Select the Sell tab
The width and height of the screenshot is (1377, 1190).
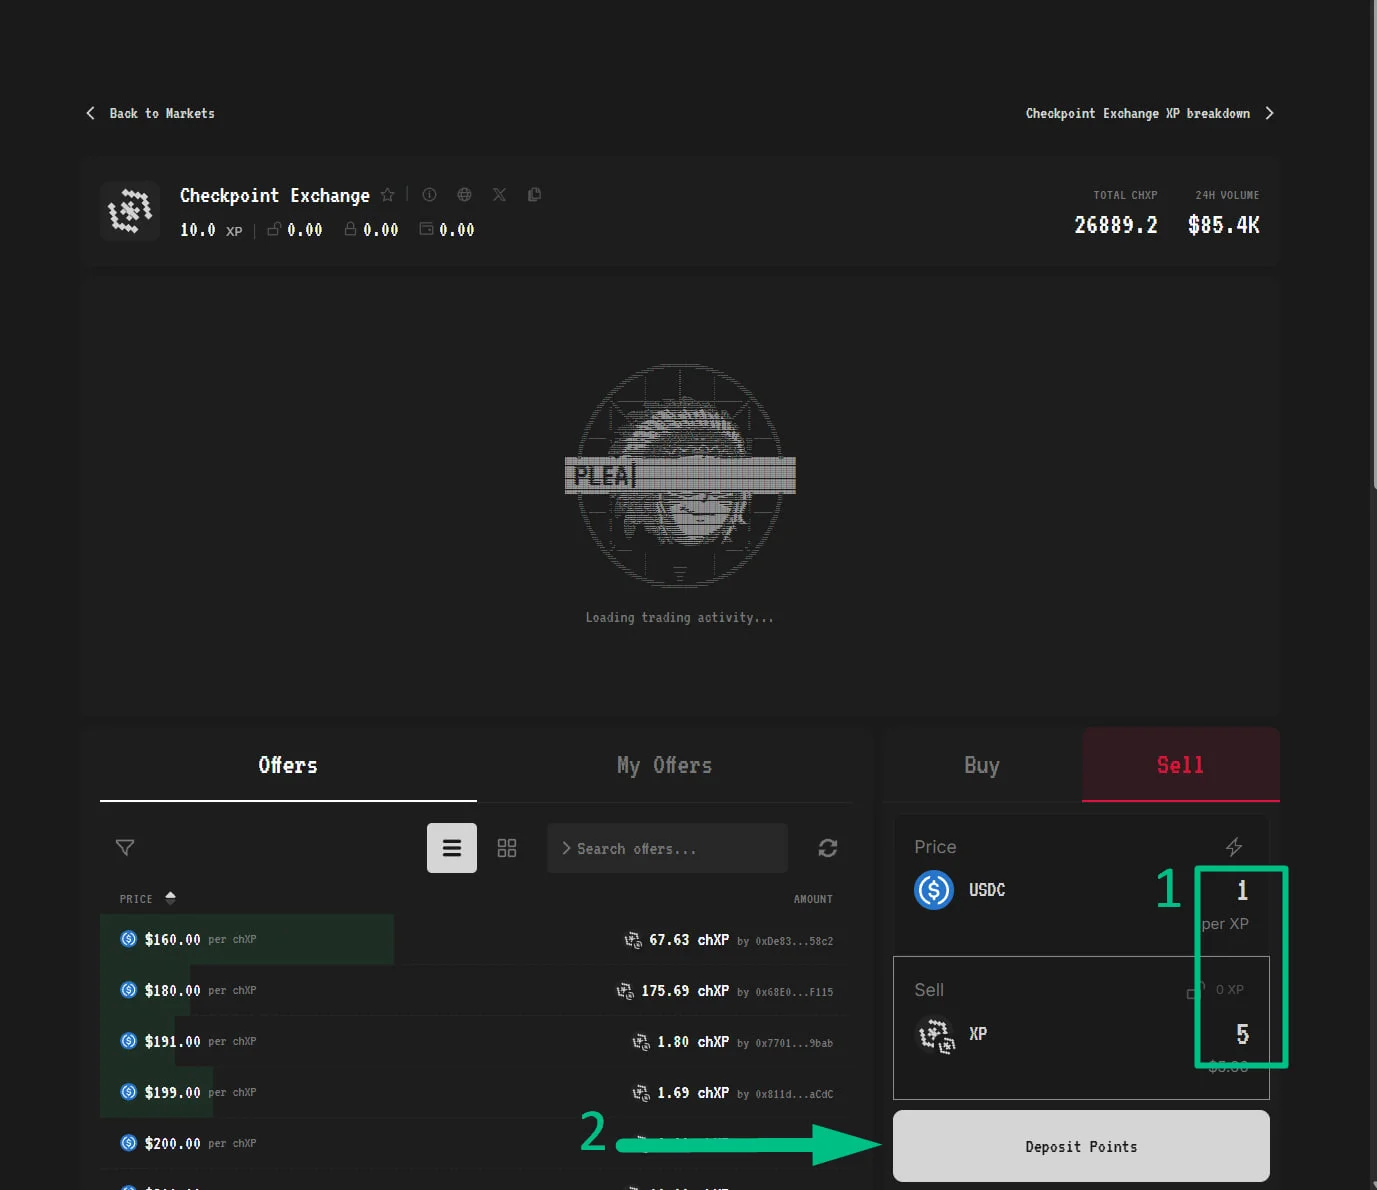(1181, 765)
